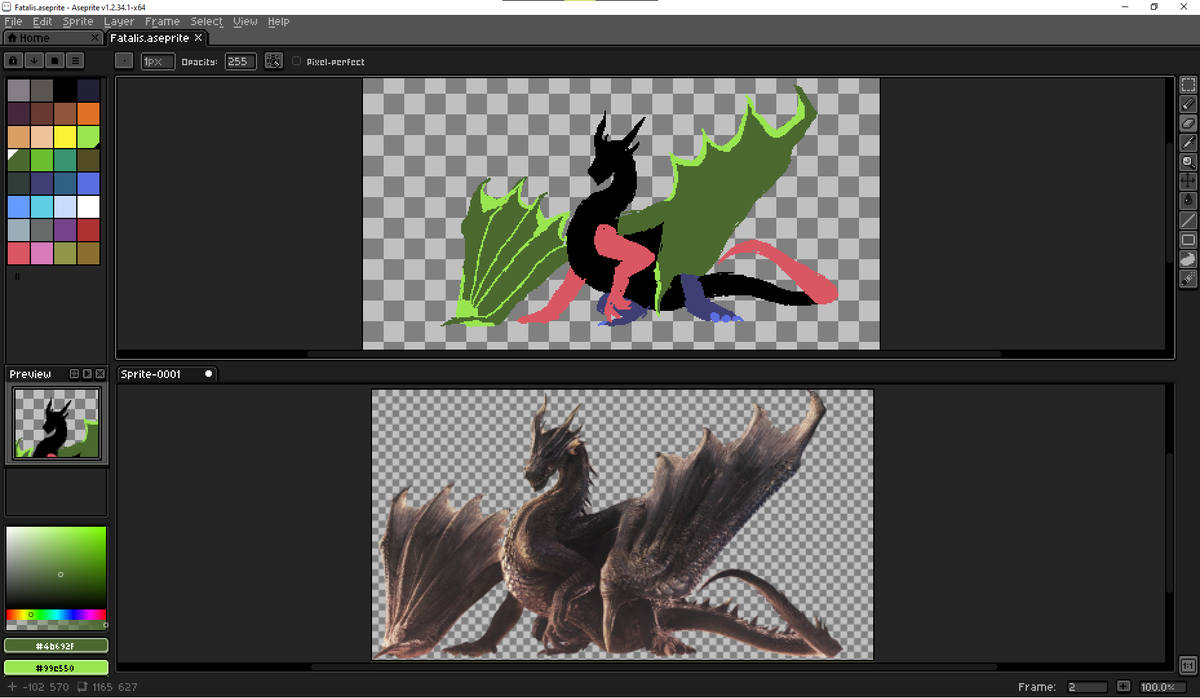This screenshot has height=698, width=1200.
Task: Select the Sprite-0001 tab
Action: coord(166,374)
